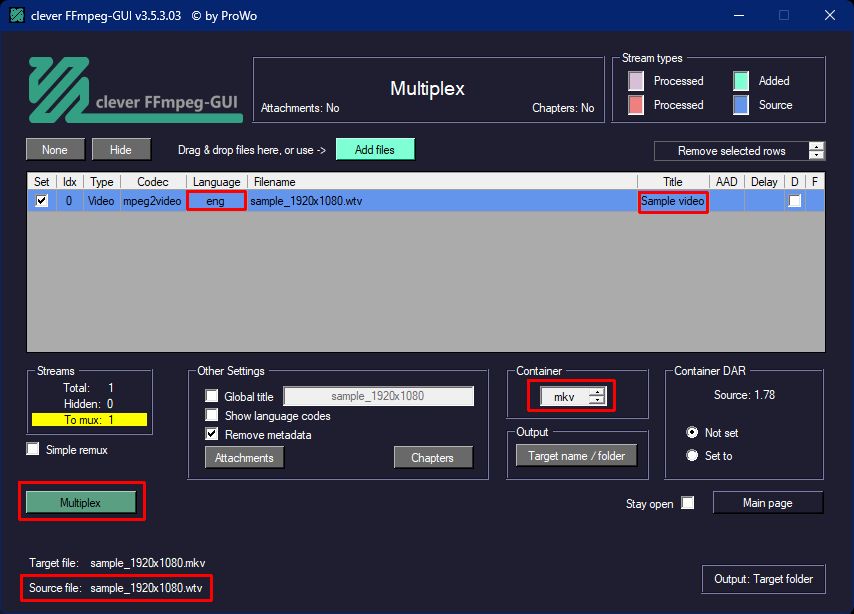Click the mpeg2video codec cell
The width and height of the screenshot is (854, 614).
pos(152,201)
